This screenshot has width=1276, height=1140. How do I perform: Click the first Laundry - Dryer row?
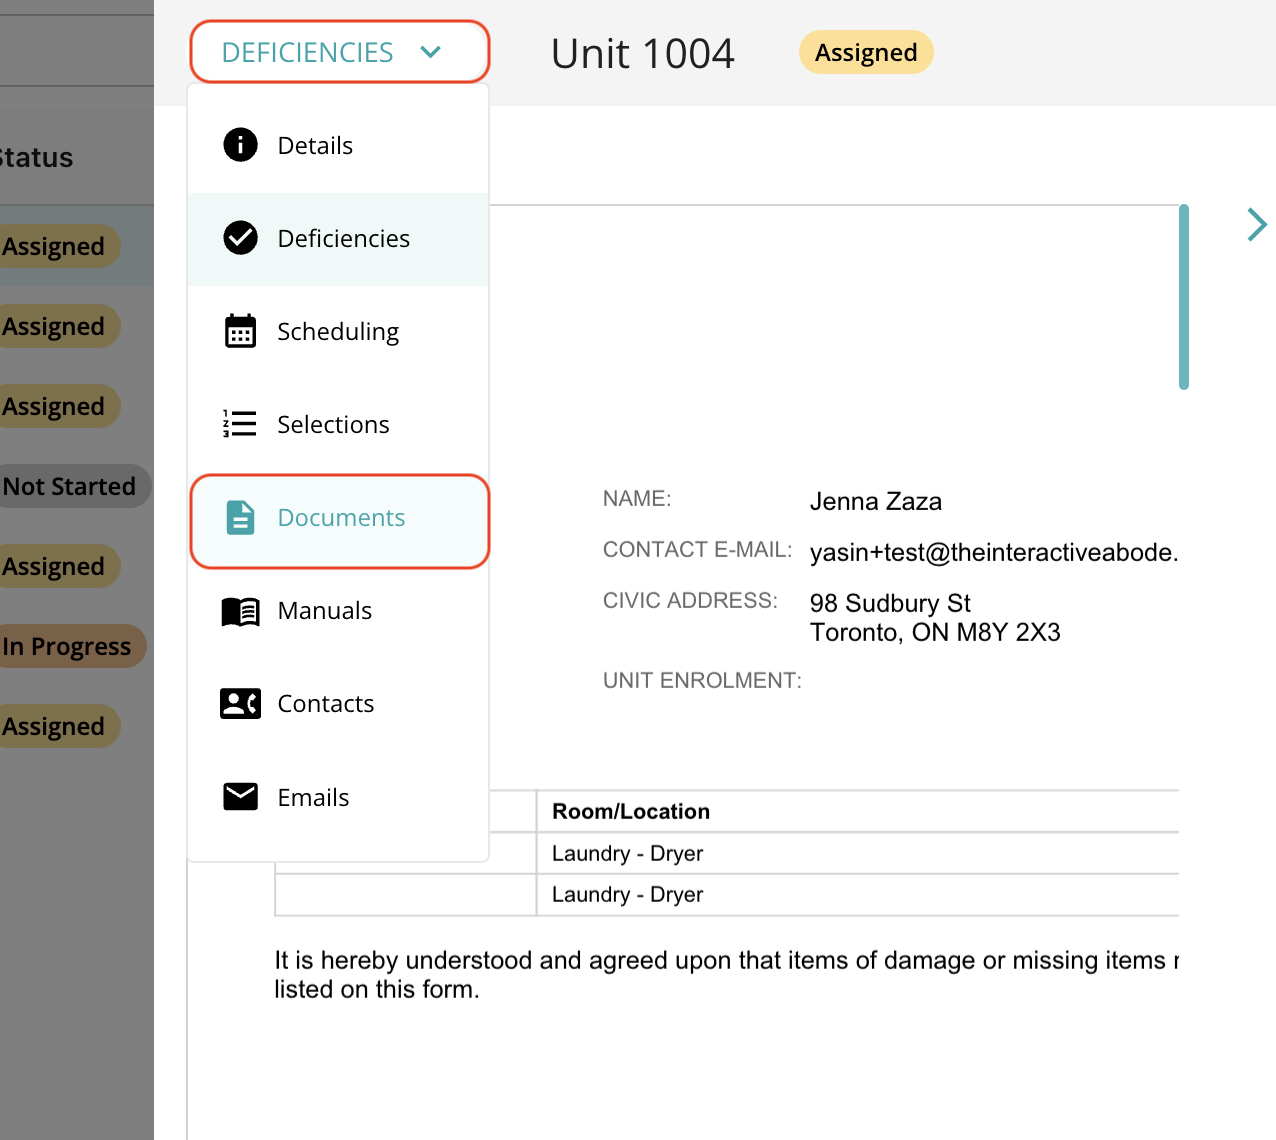pyautogui.click(x=627, y=853)
